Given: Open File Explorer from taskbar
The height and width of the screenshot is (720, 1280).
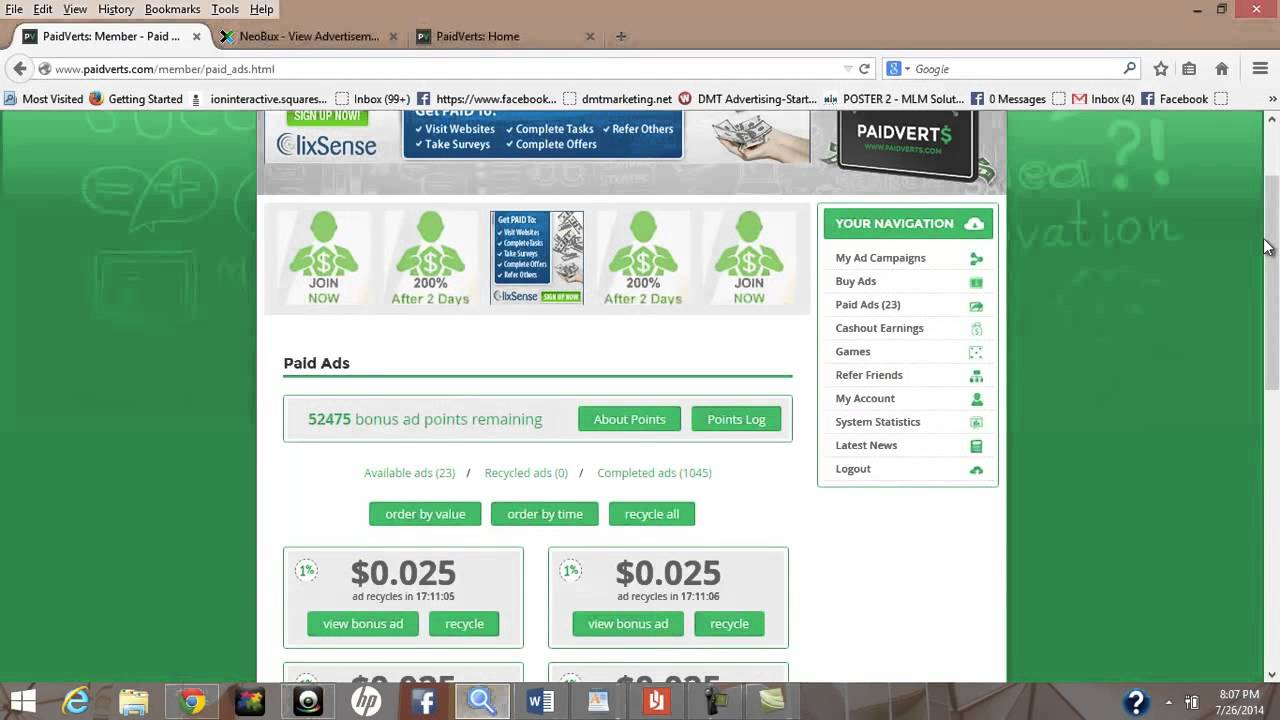Looking at the screenshot, I should point(134,701).
